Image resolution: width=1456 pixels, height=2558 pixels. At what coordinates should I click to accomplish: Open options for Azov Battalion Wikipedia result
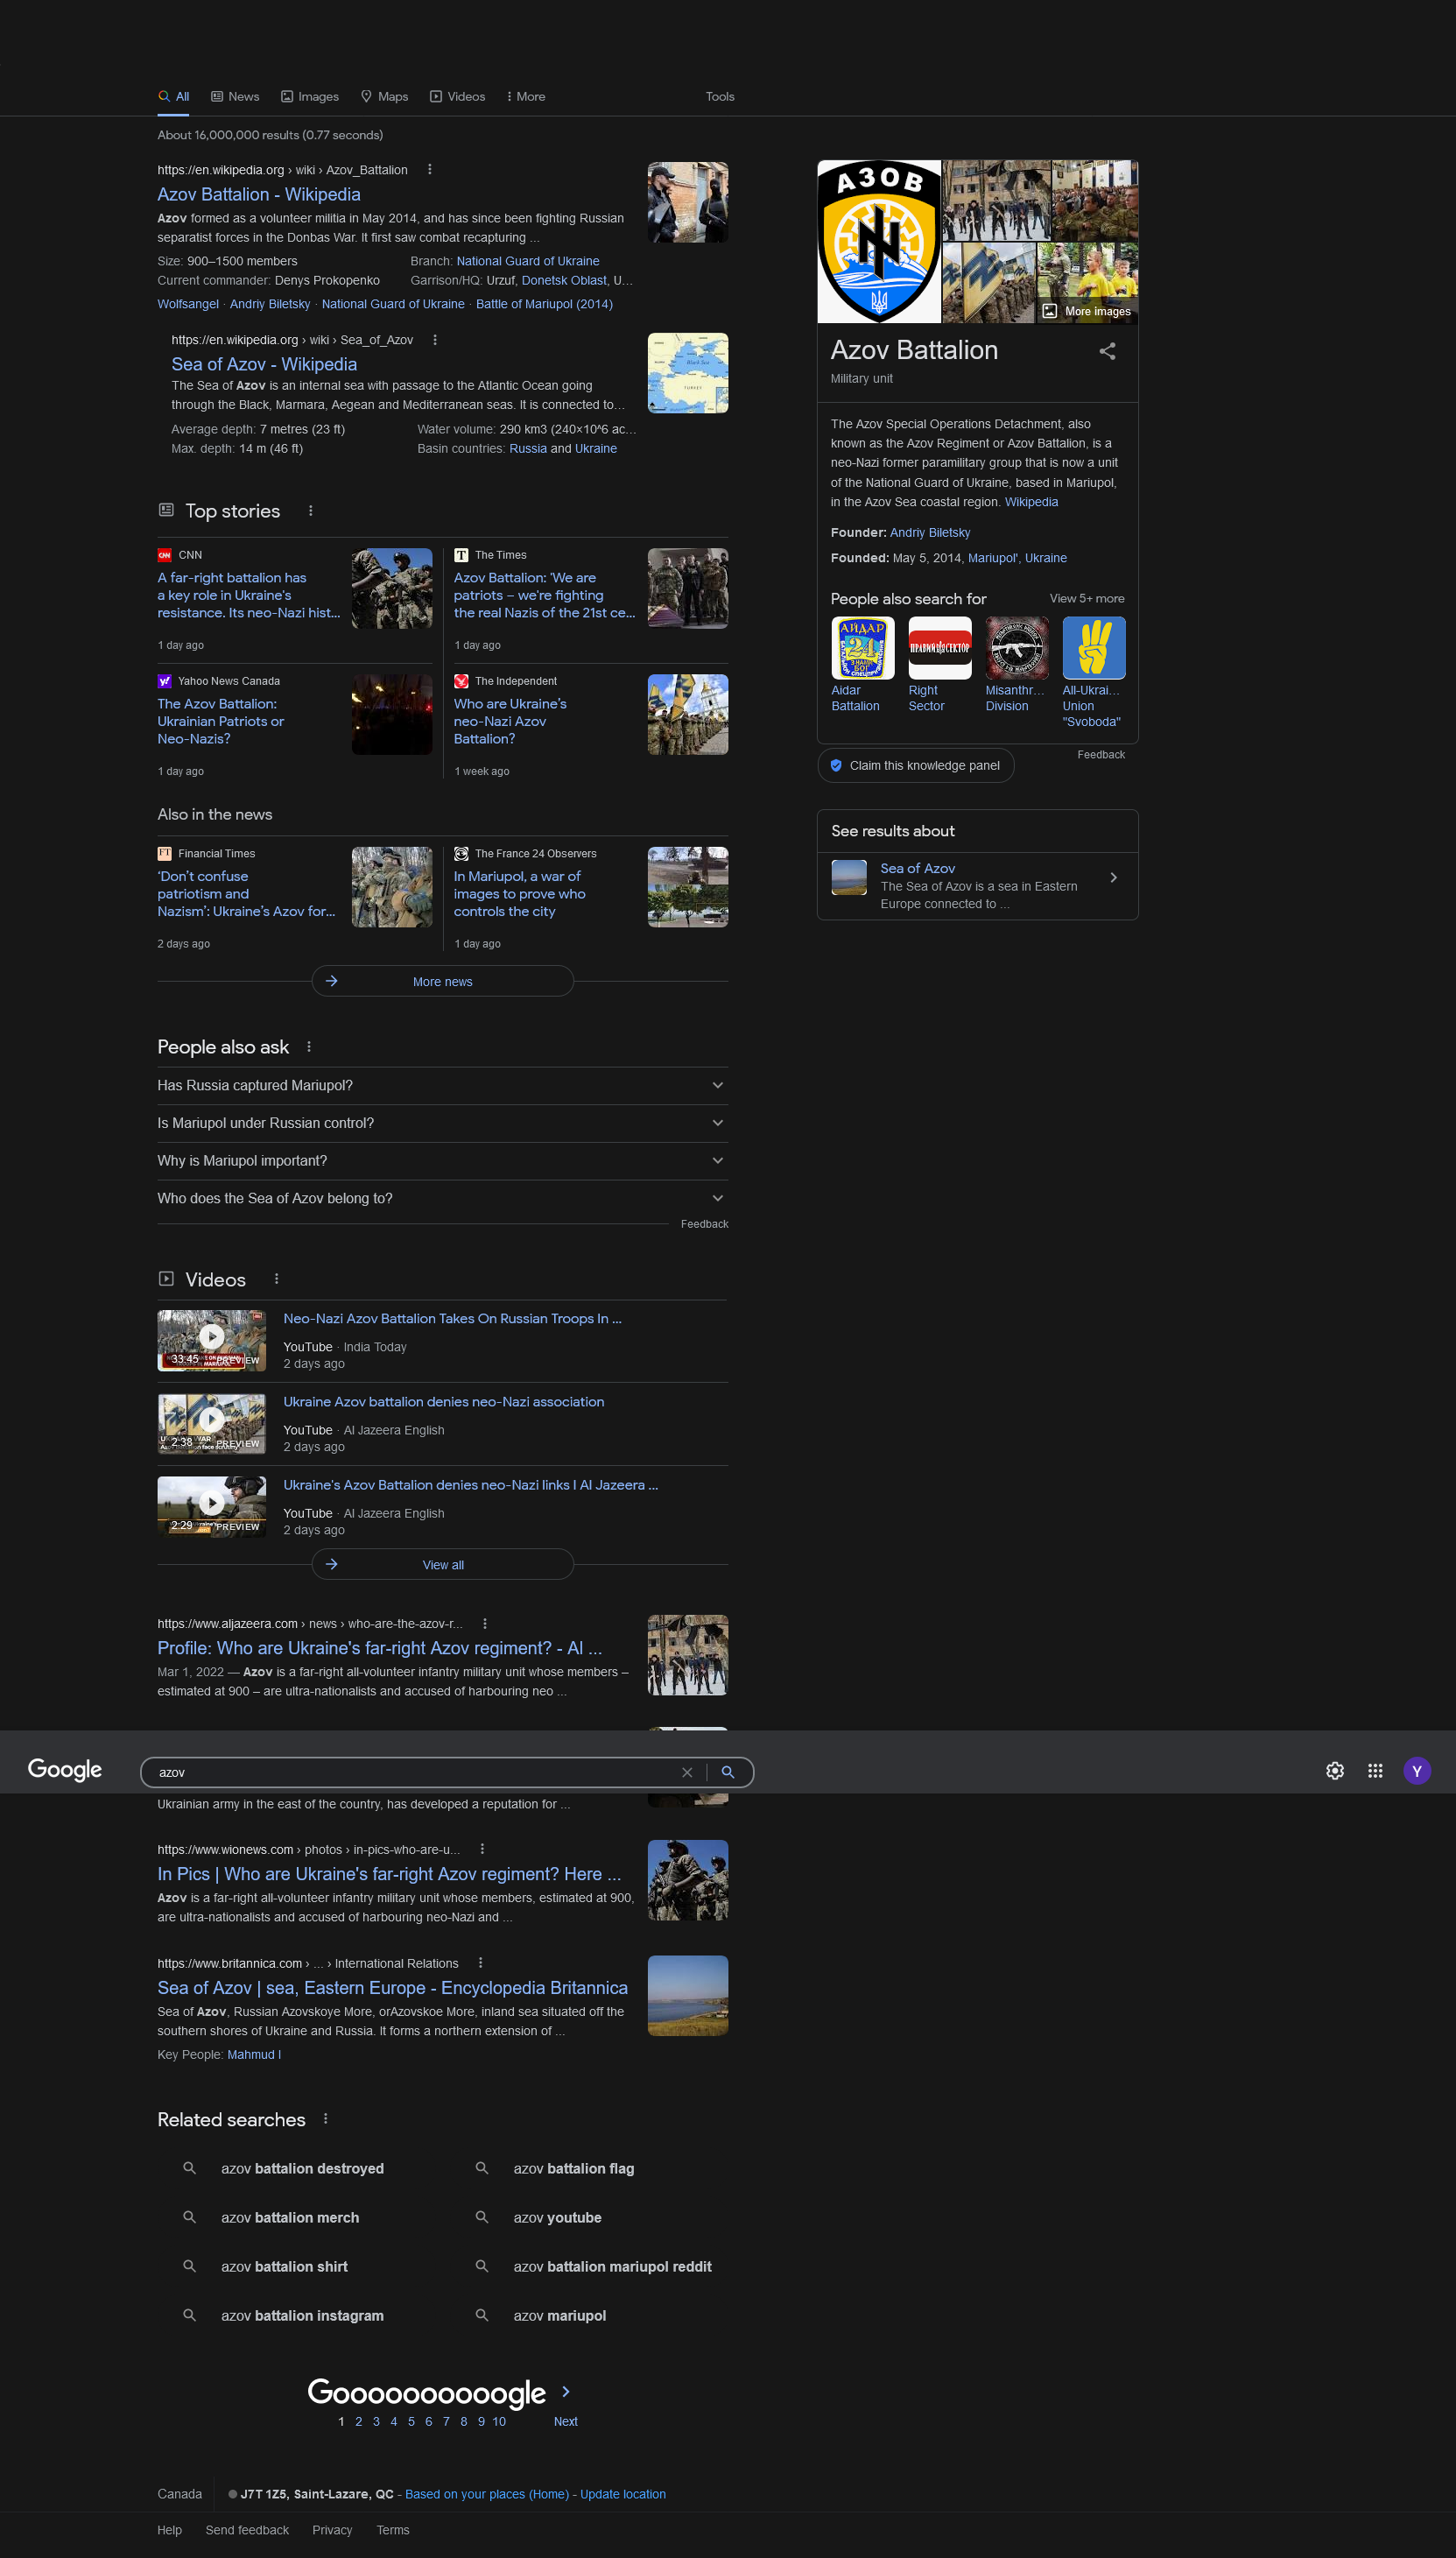coord(430,170)
